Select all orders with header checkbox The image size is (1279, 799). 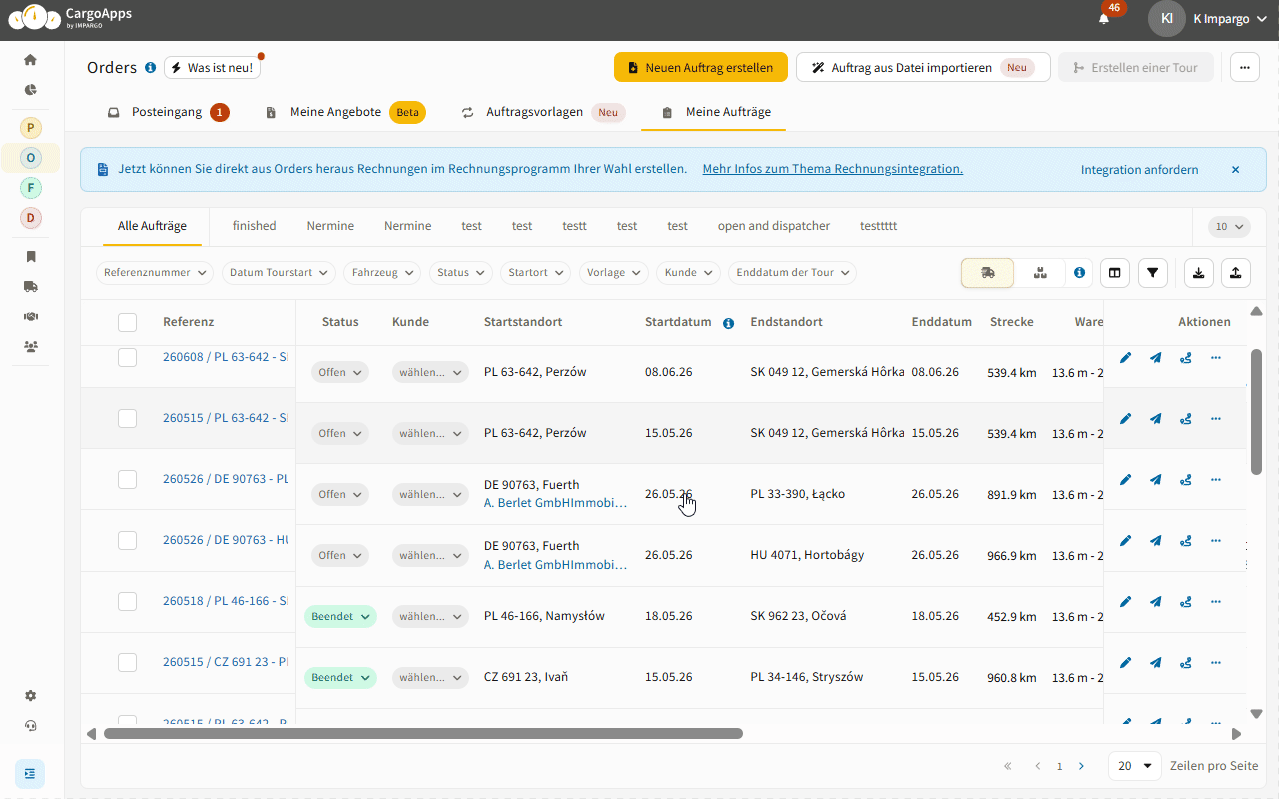(x=127, y=322)
